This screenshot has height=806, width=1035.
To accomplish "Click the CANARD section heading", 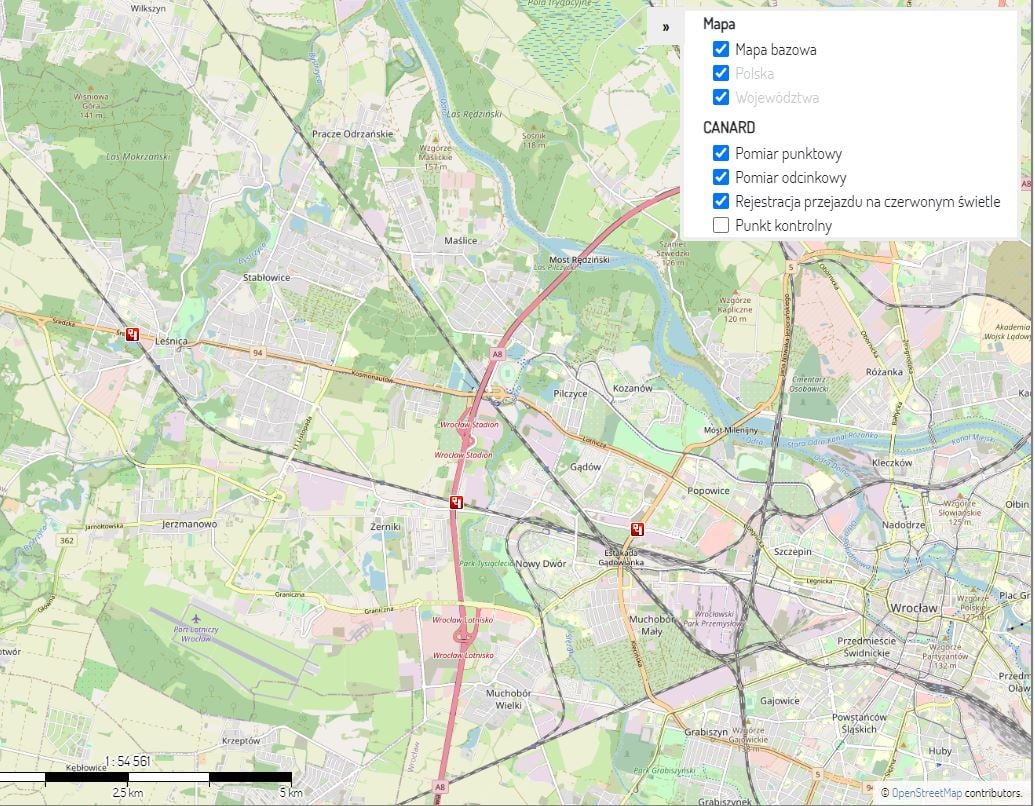I will (729, 127).
